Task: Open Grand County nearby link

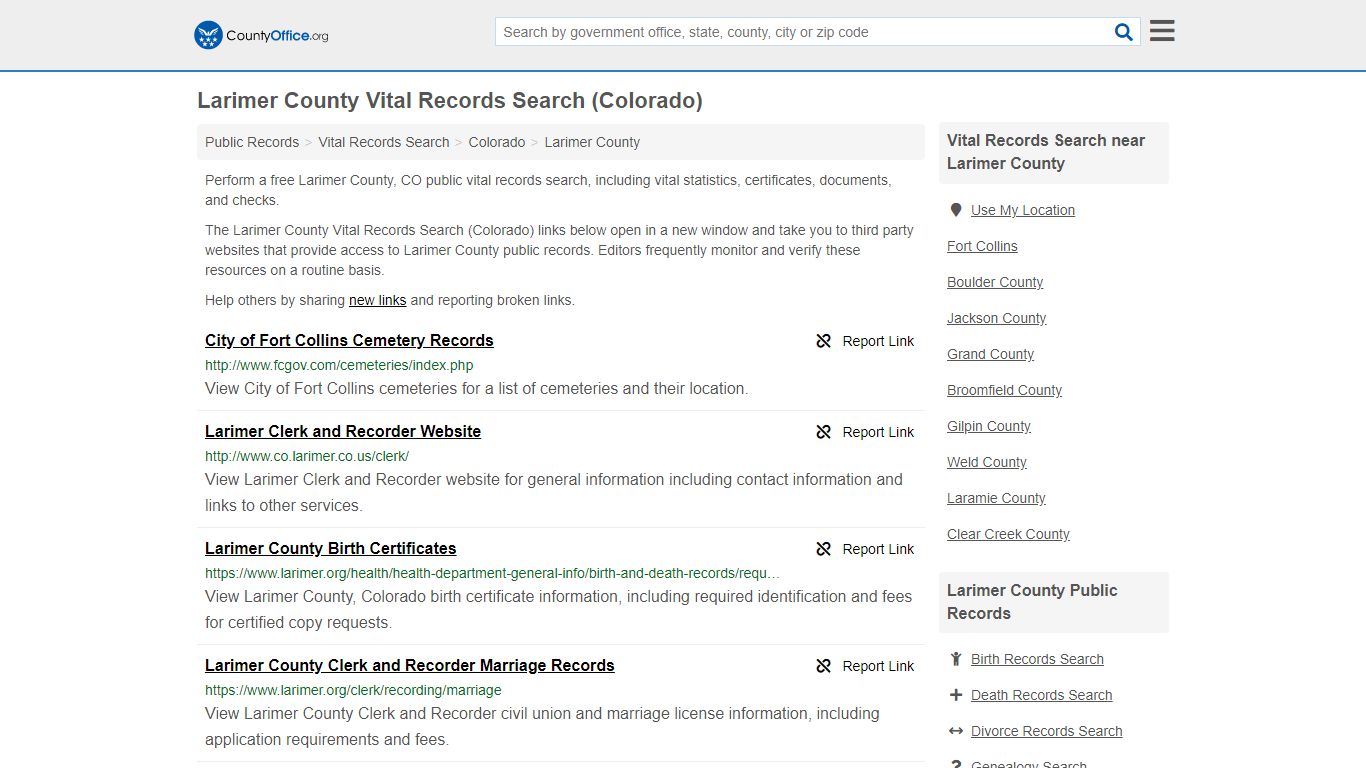Action: (x=991, y=354)
